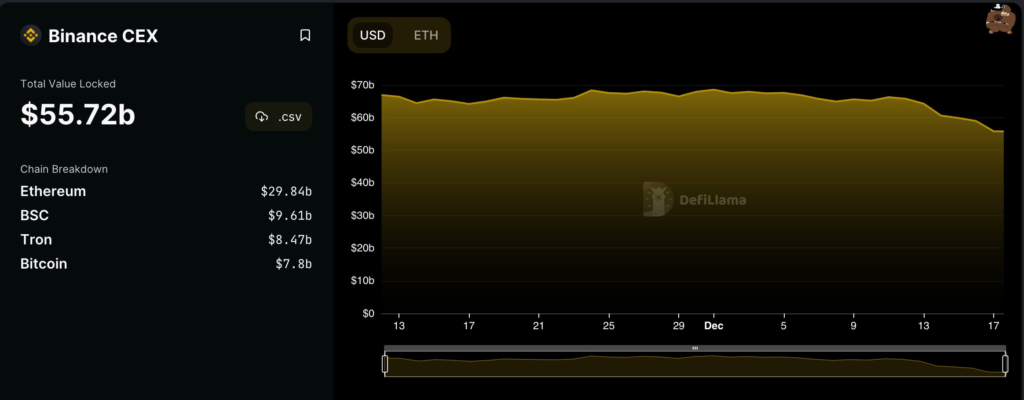Screen dimensions: 1024x400
Task: Click the download cloud icon beside .csv
Action: (262, 116)
